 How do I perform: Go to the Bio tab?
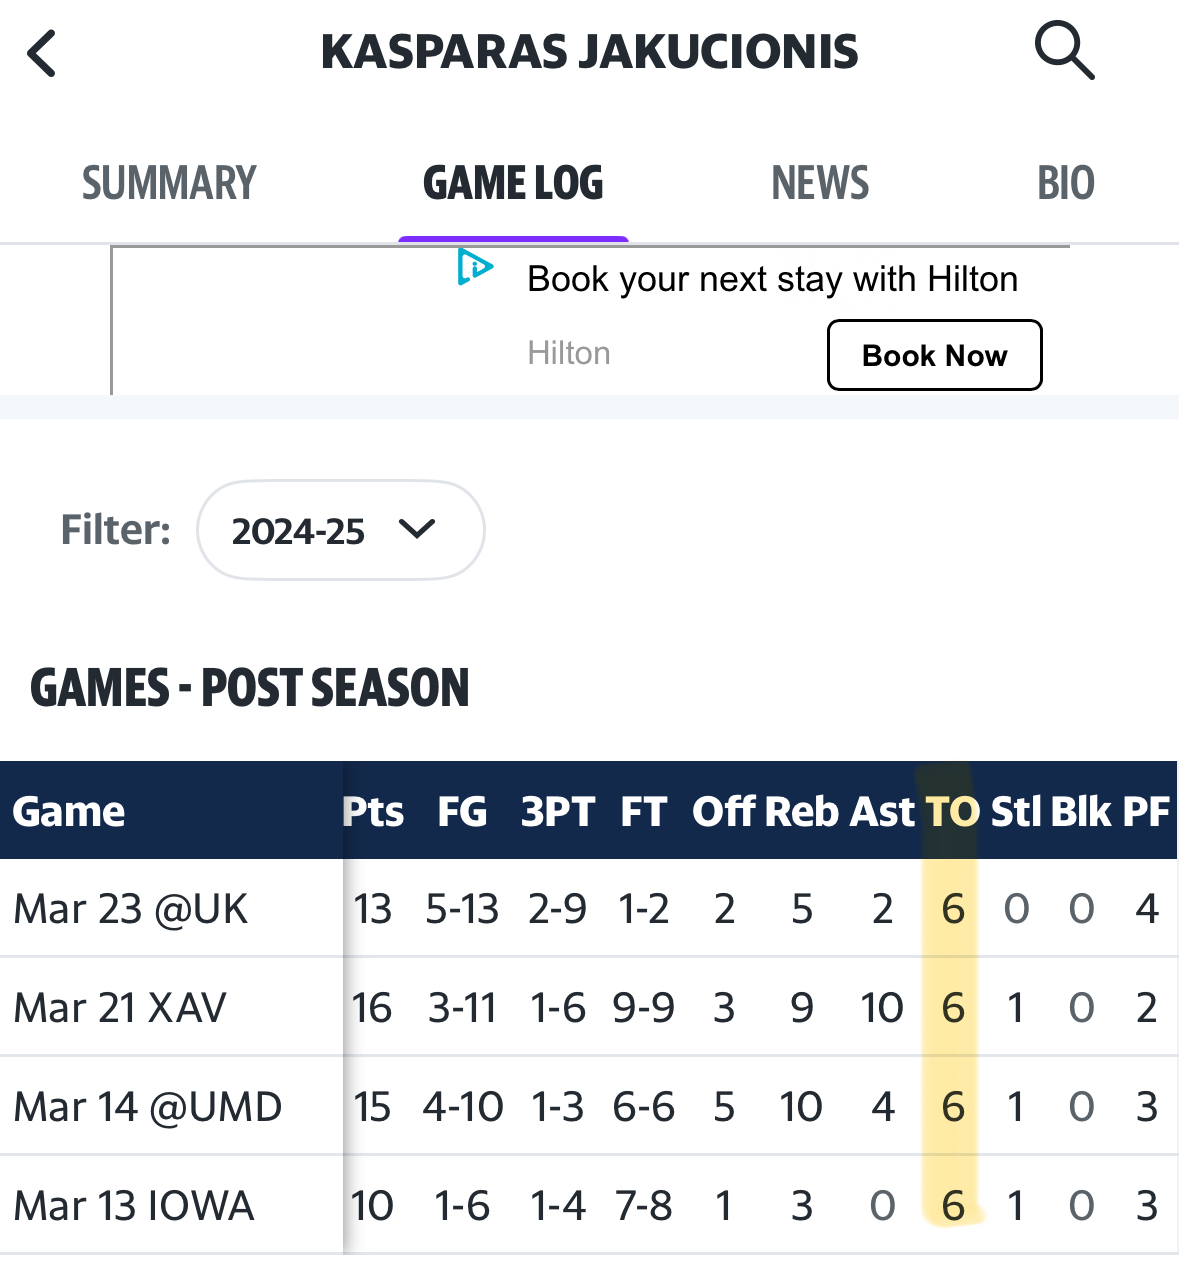[1065, 184]
